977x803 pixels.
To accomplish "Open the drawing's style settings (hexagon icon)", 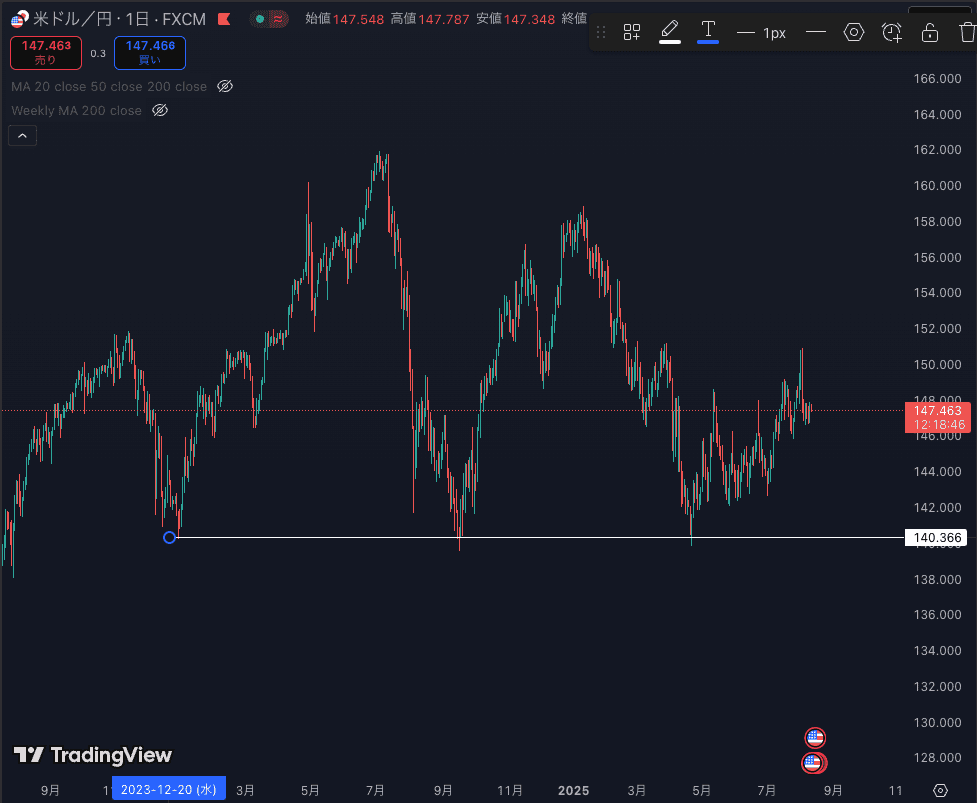I will coord(854,32).
